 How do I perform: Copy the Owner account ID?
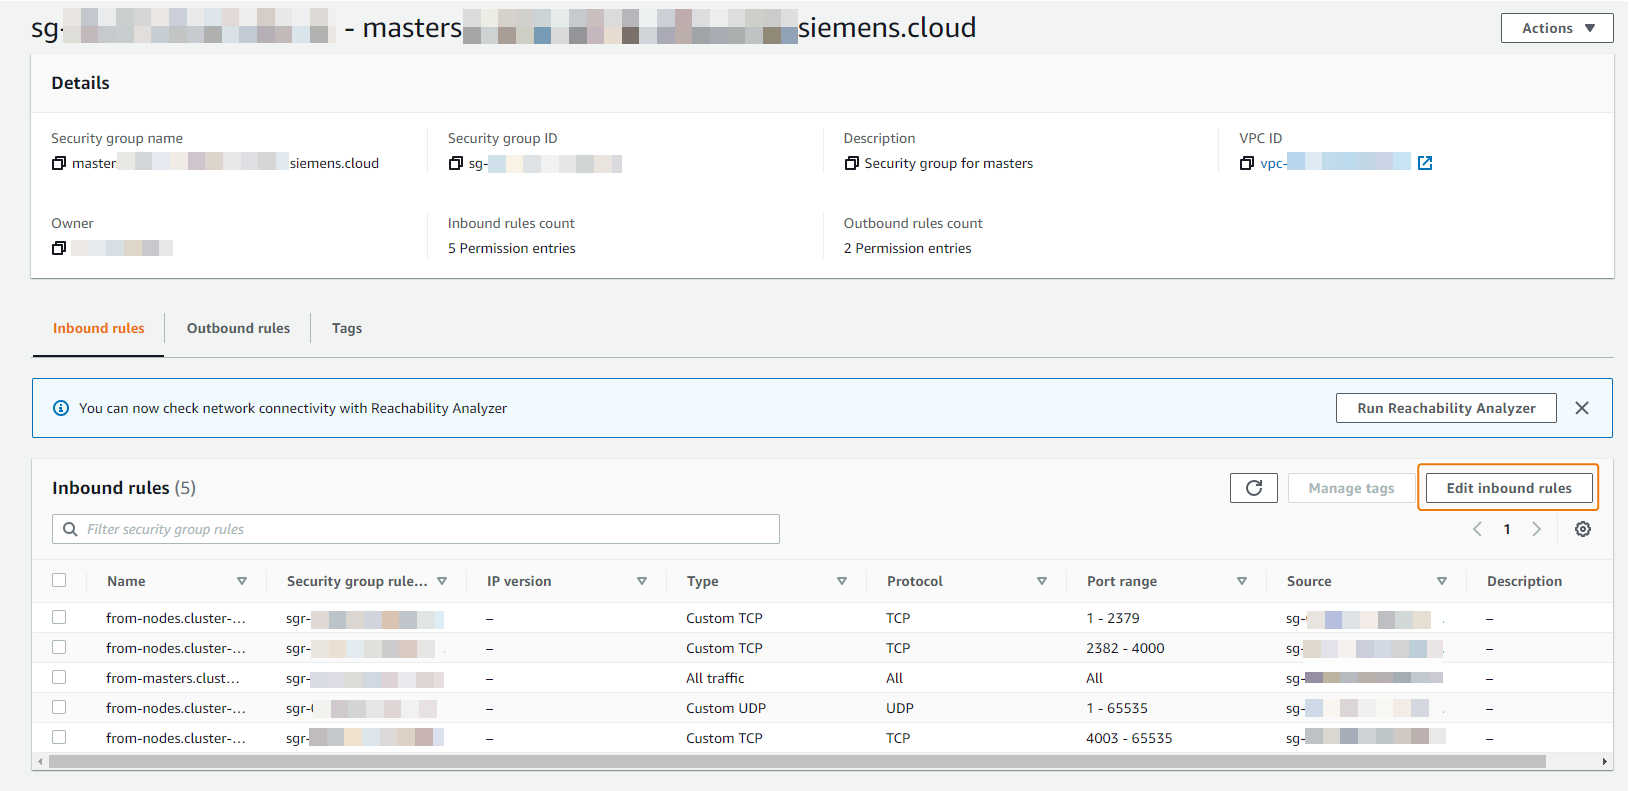[x=59, y=248]
